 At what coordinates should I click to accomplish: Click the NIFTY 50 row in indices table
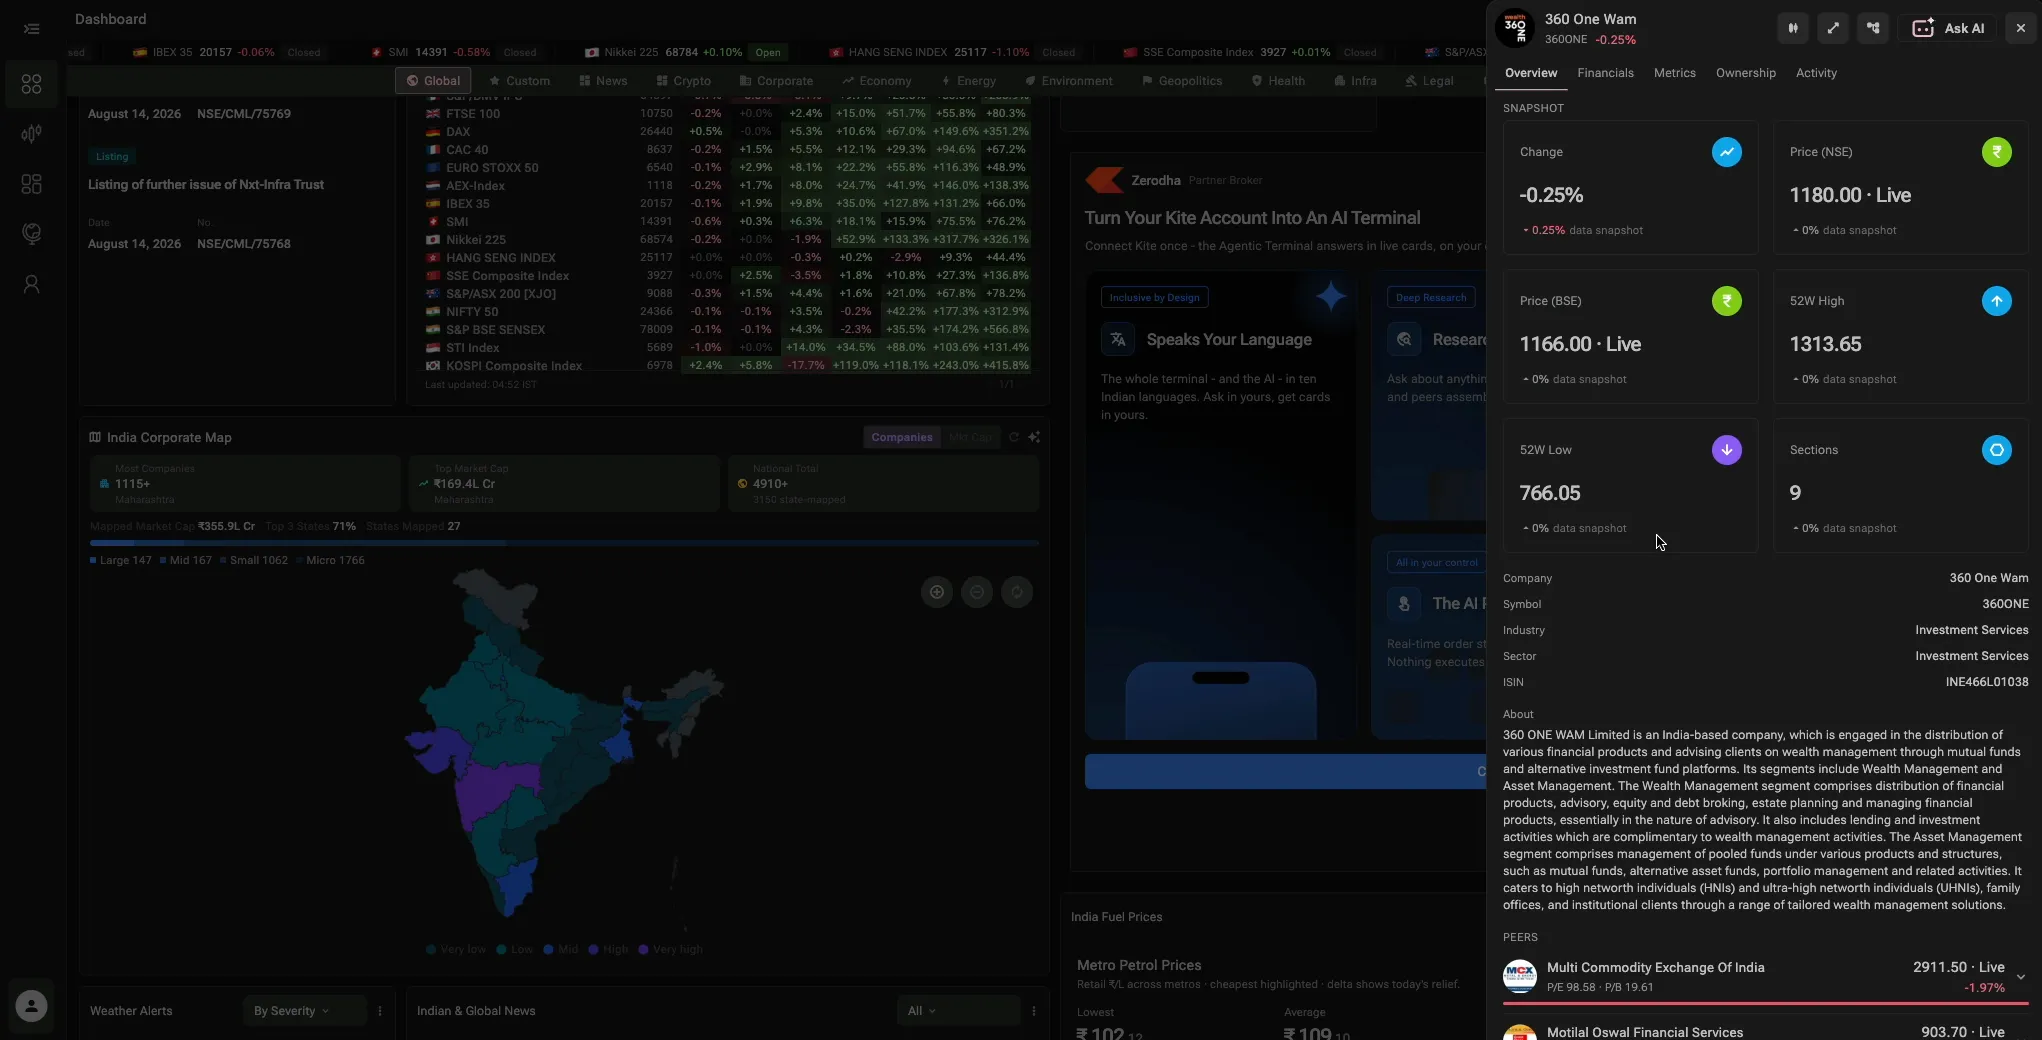click(x=727, y=311)
